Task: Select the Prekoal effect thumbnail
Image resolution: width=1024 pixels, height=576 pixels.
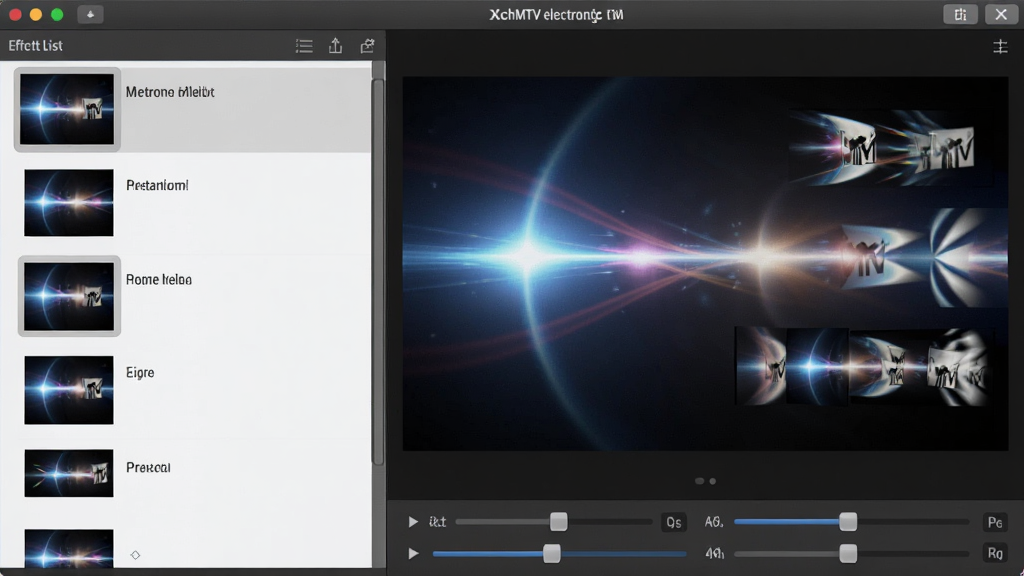Action: (x=69, y=473)
